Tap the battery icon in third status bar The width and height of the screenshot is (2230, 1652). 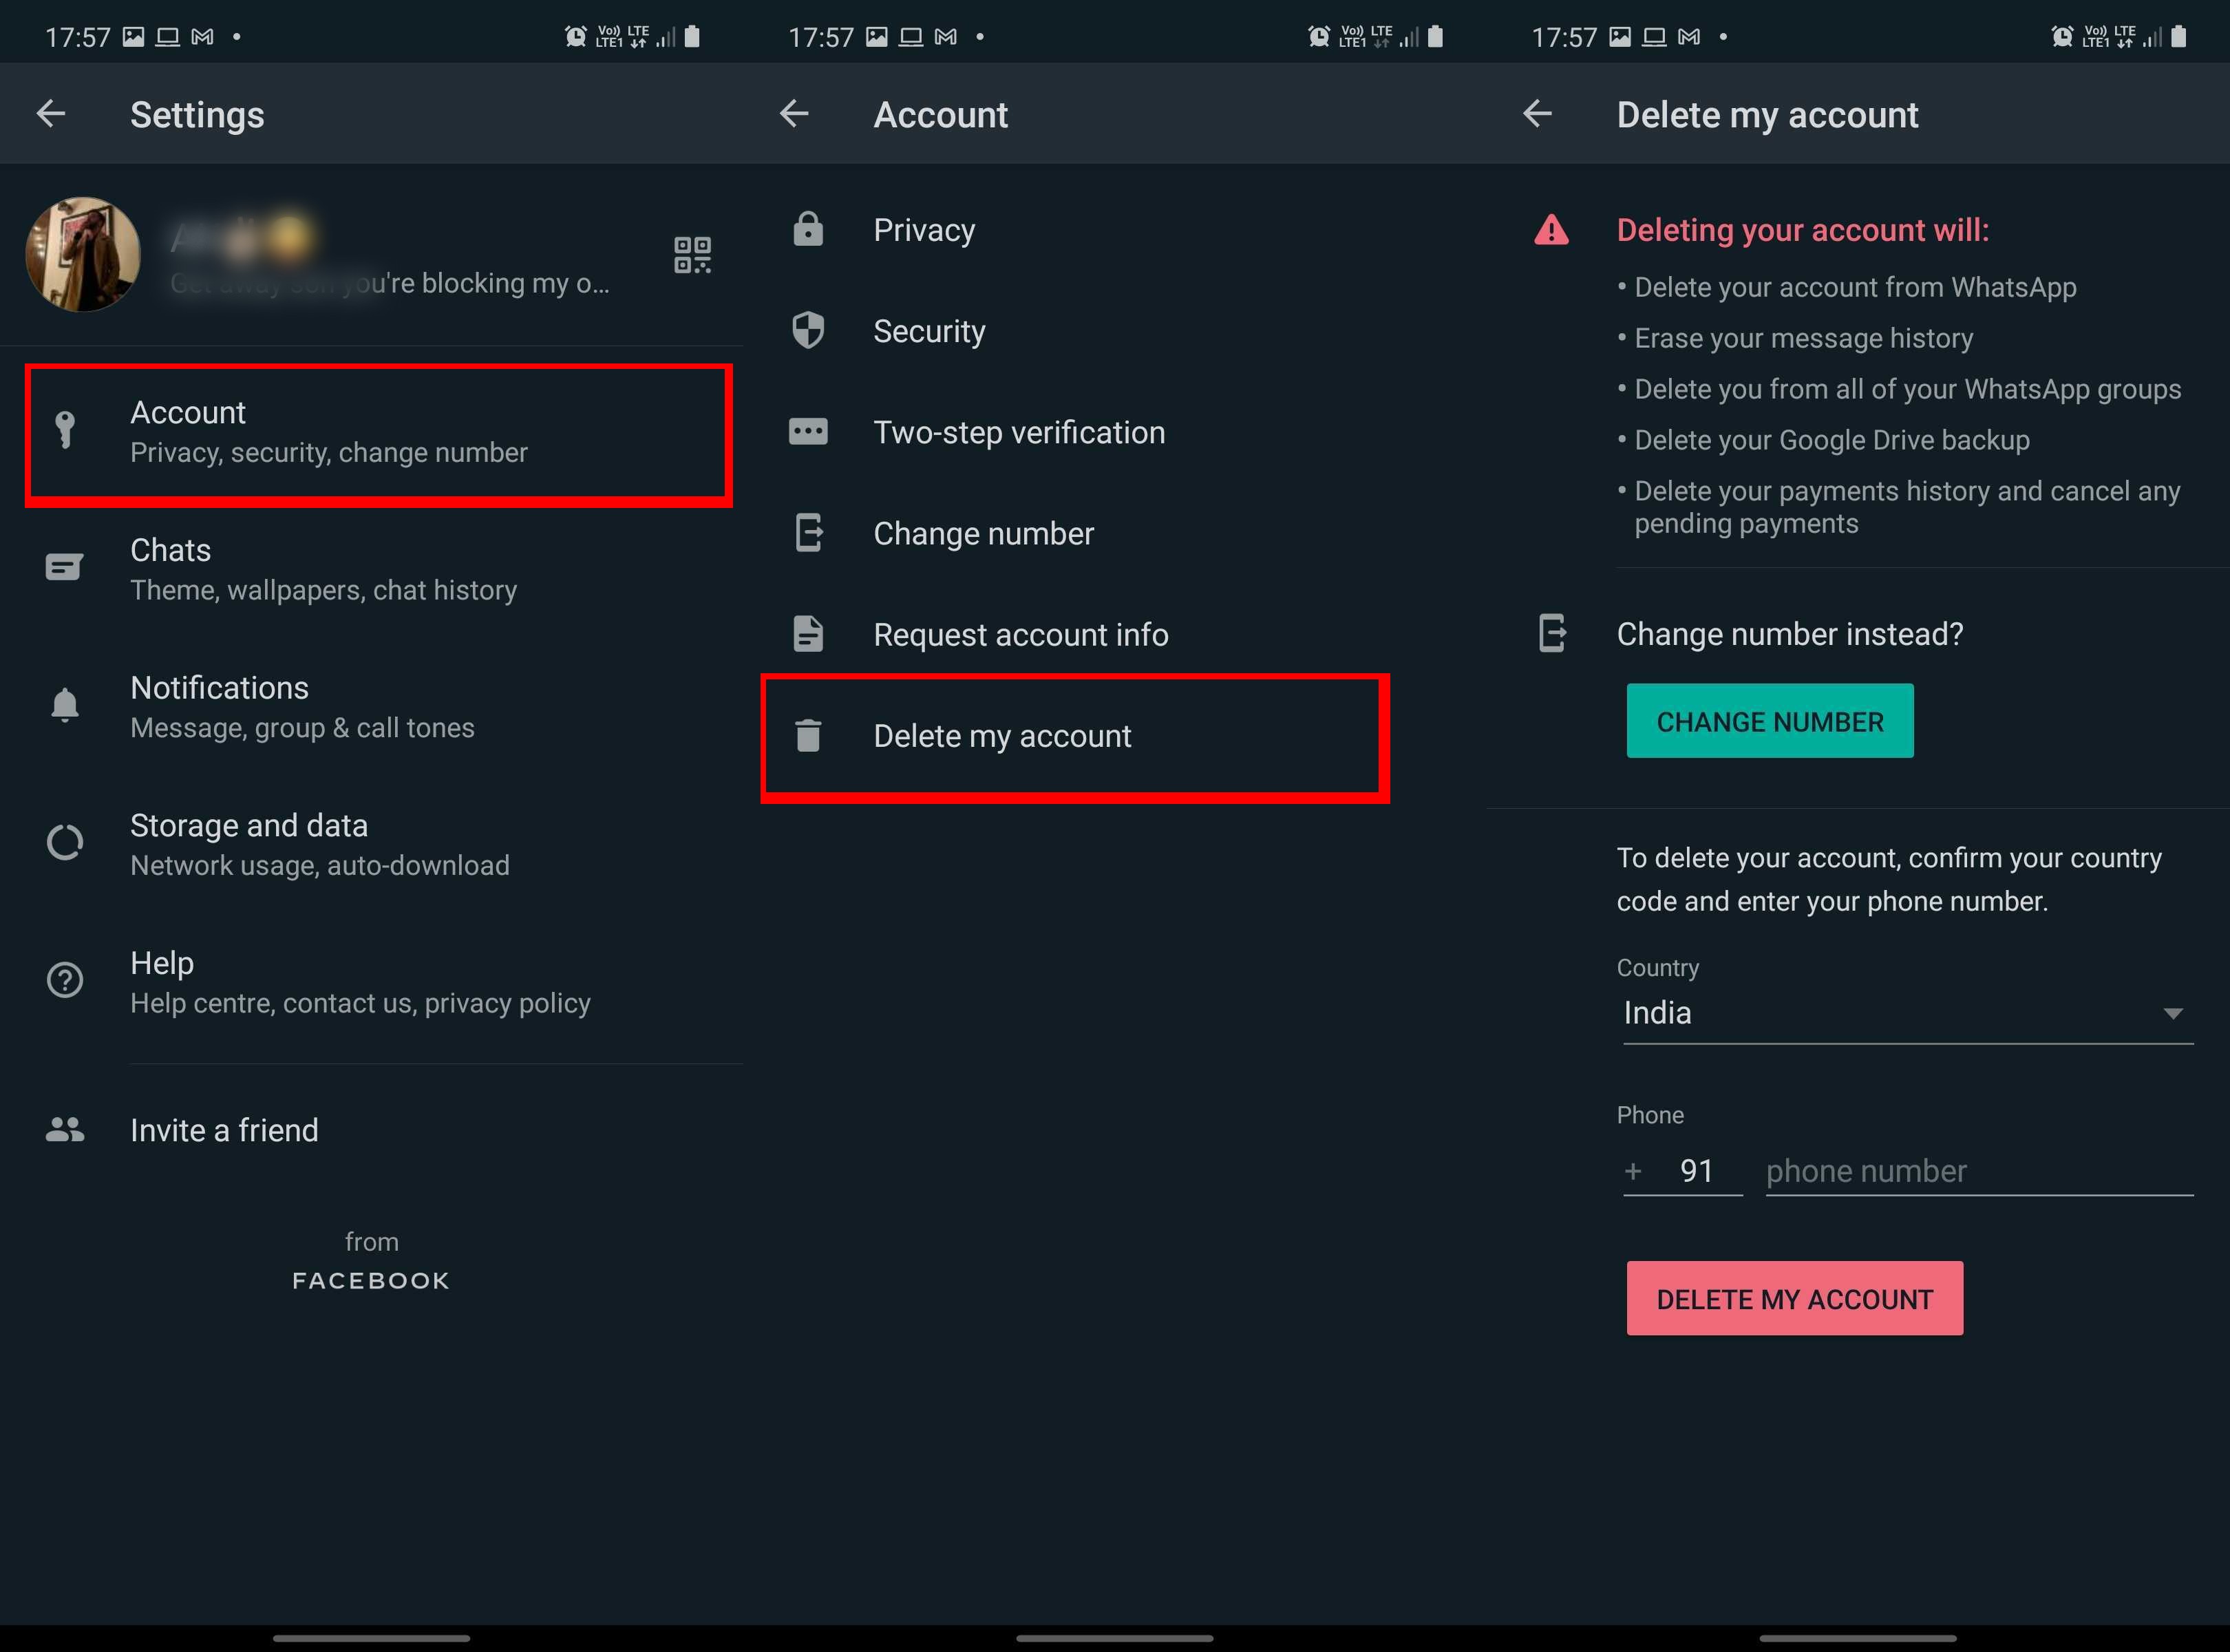(x=2179, y=37)
